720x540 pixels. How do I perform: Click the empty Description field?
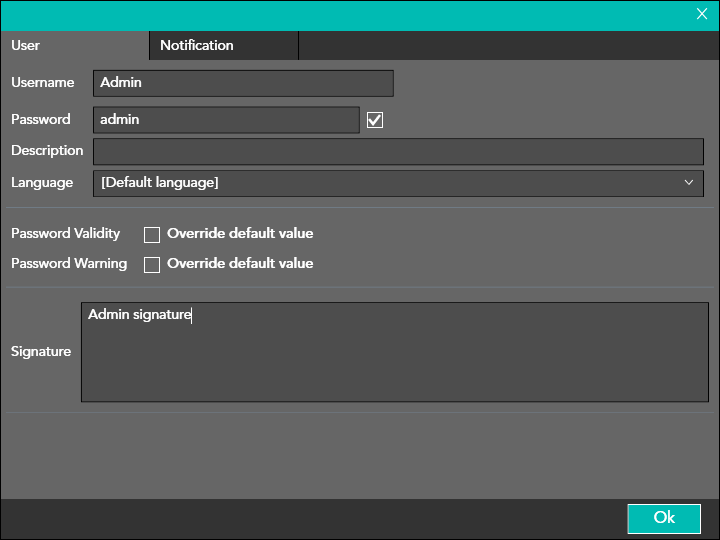click(398, 151)
